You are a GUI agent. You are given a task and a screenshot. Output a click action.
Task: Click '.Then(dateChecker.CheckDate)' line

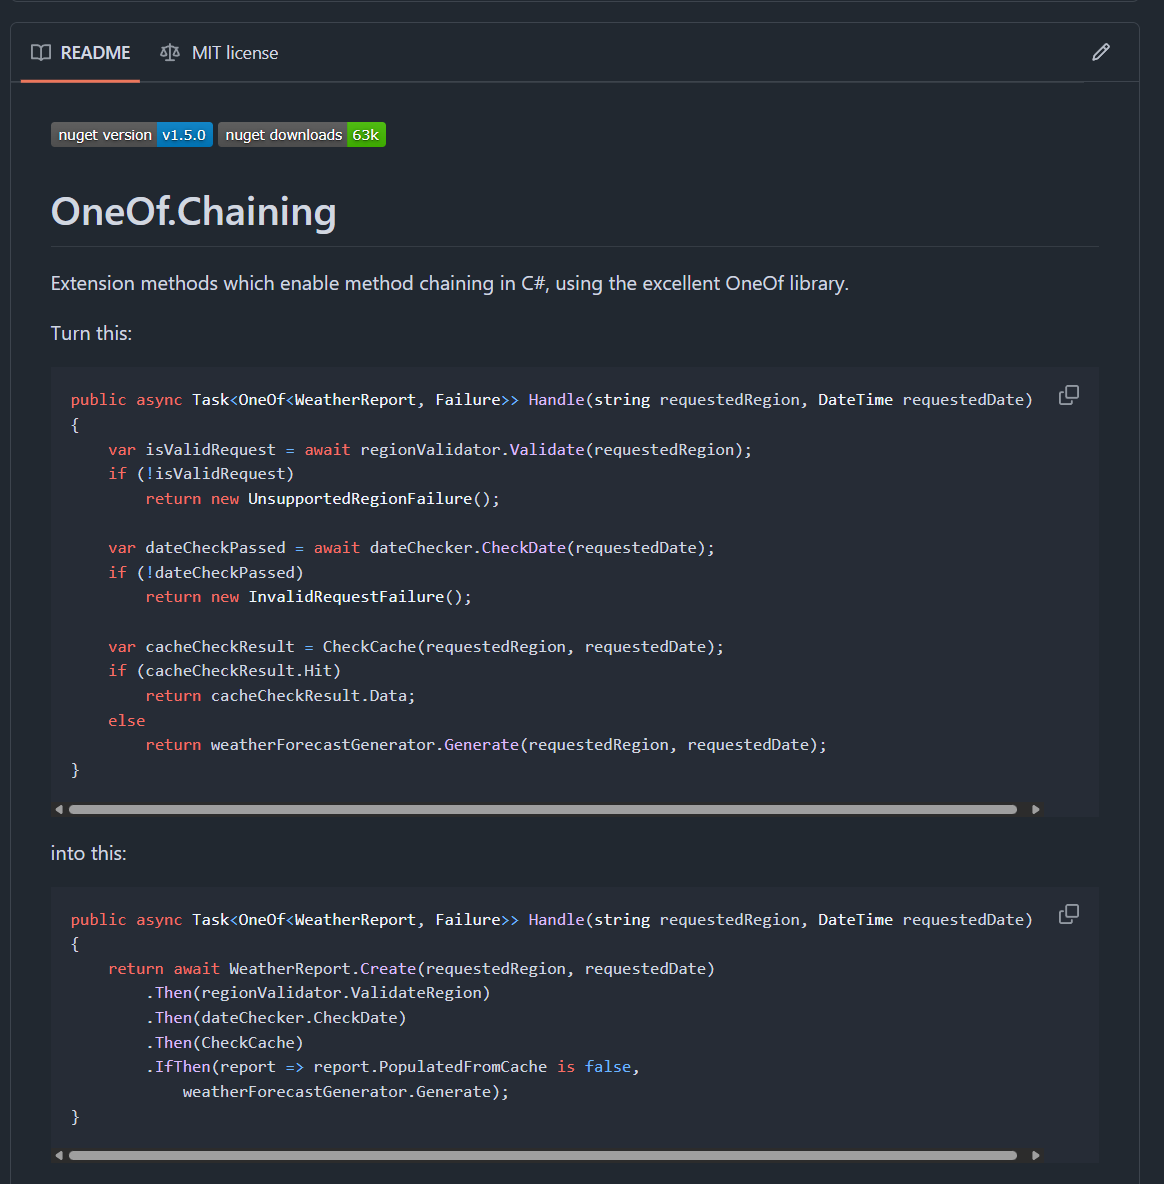tap(276, 1017)
